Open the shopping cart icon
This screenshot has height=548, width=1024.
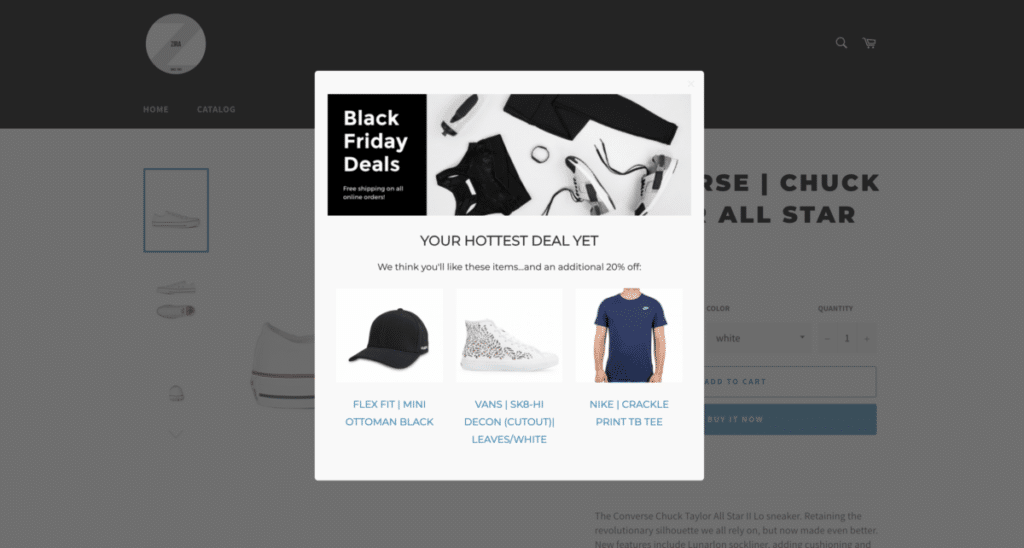click(869, 43)
